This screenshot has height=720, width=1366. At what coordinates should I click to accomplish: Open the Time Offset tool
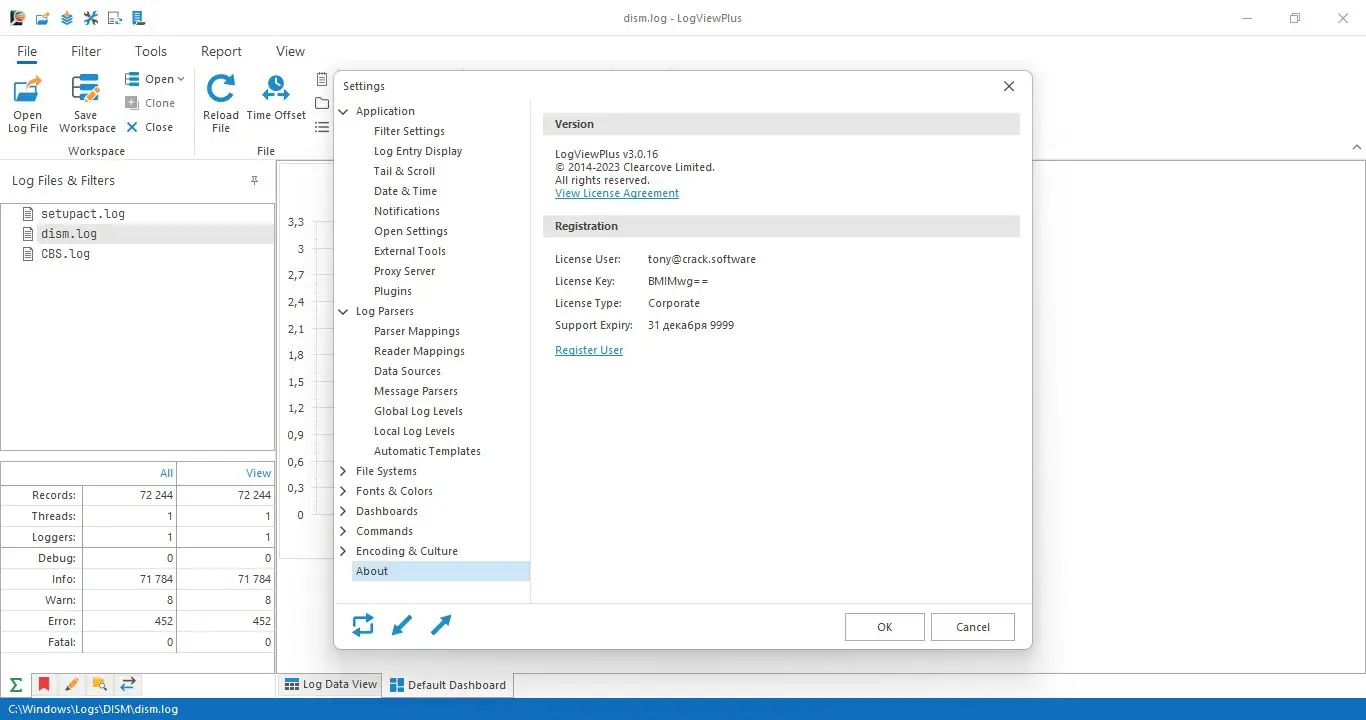276,89
